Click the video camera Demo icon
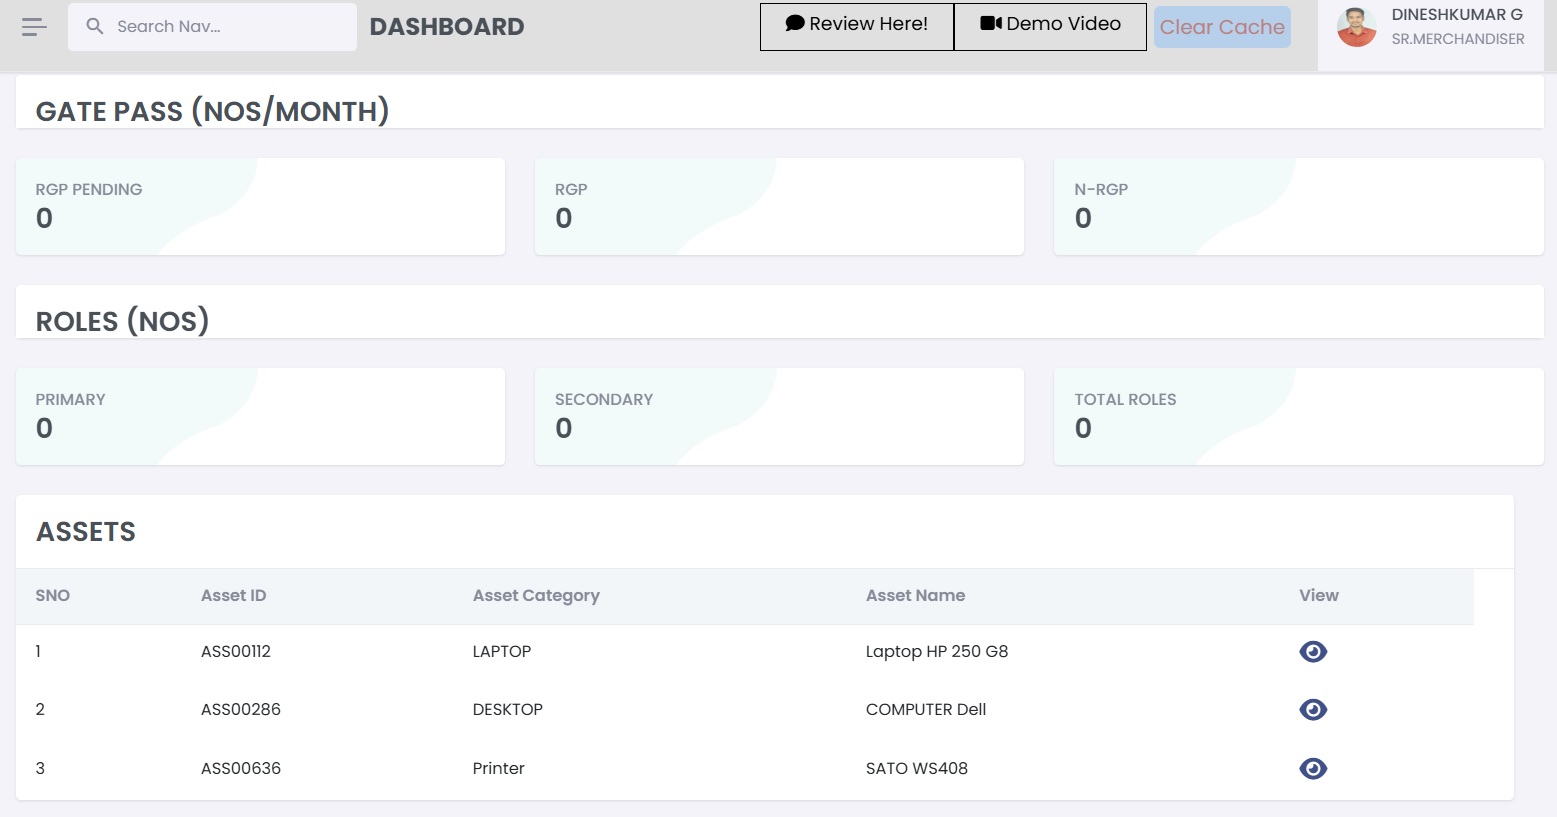Screen dimensions: 1557x817 coord(990,24)
